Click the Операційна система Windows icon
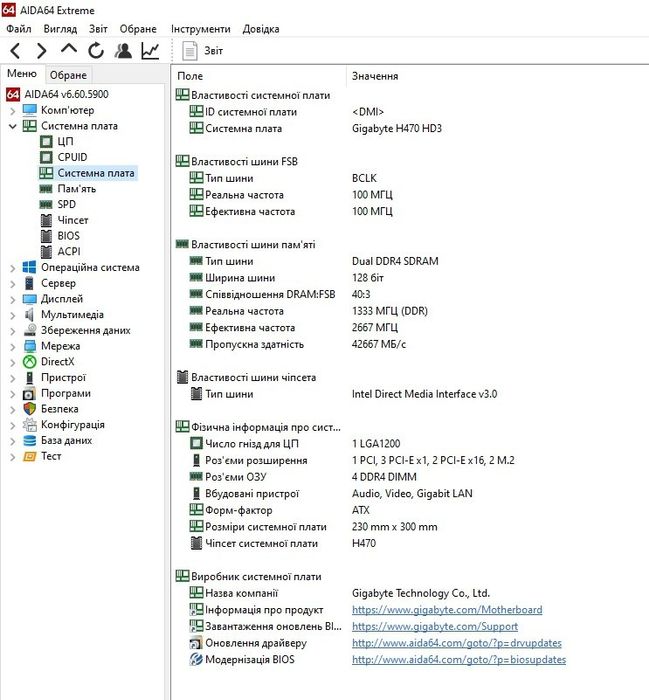Viewport: 649px width, 700px height. 29,267
